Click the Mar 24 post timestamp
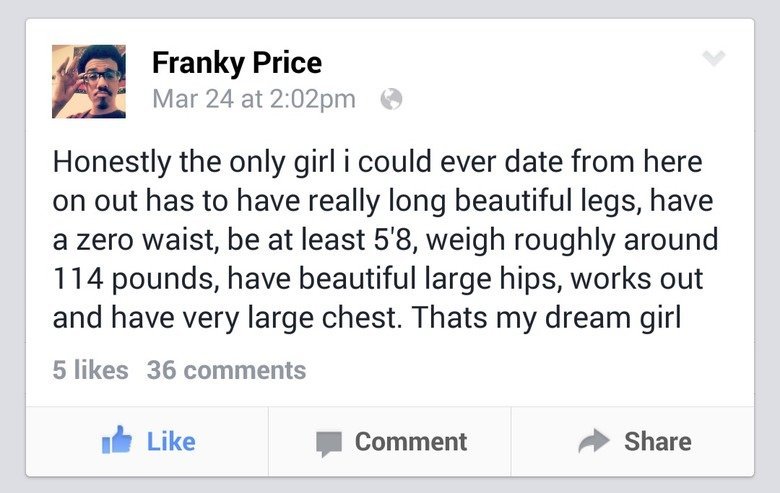780x493 pixels. coord(253,99)
